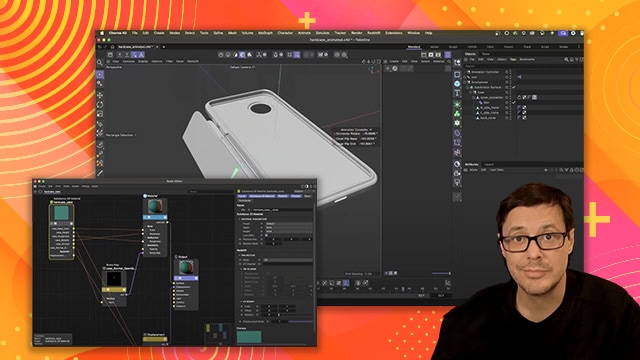Open the Render menu
The image size is (640, 360).
point(356,33)
